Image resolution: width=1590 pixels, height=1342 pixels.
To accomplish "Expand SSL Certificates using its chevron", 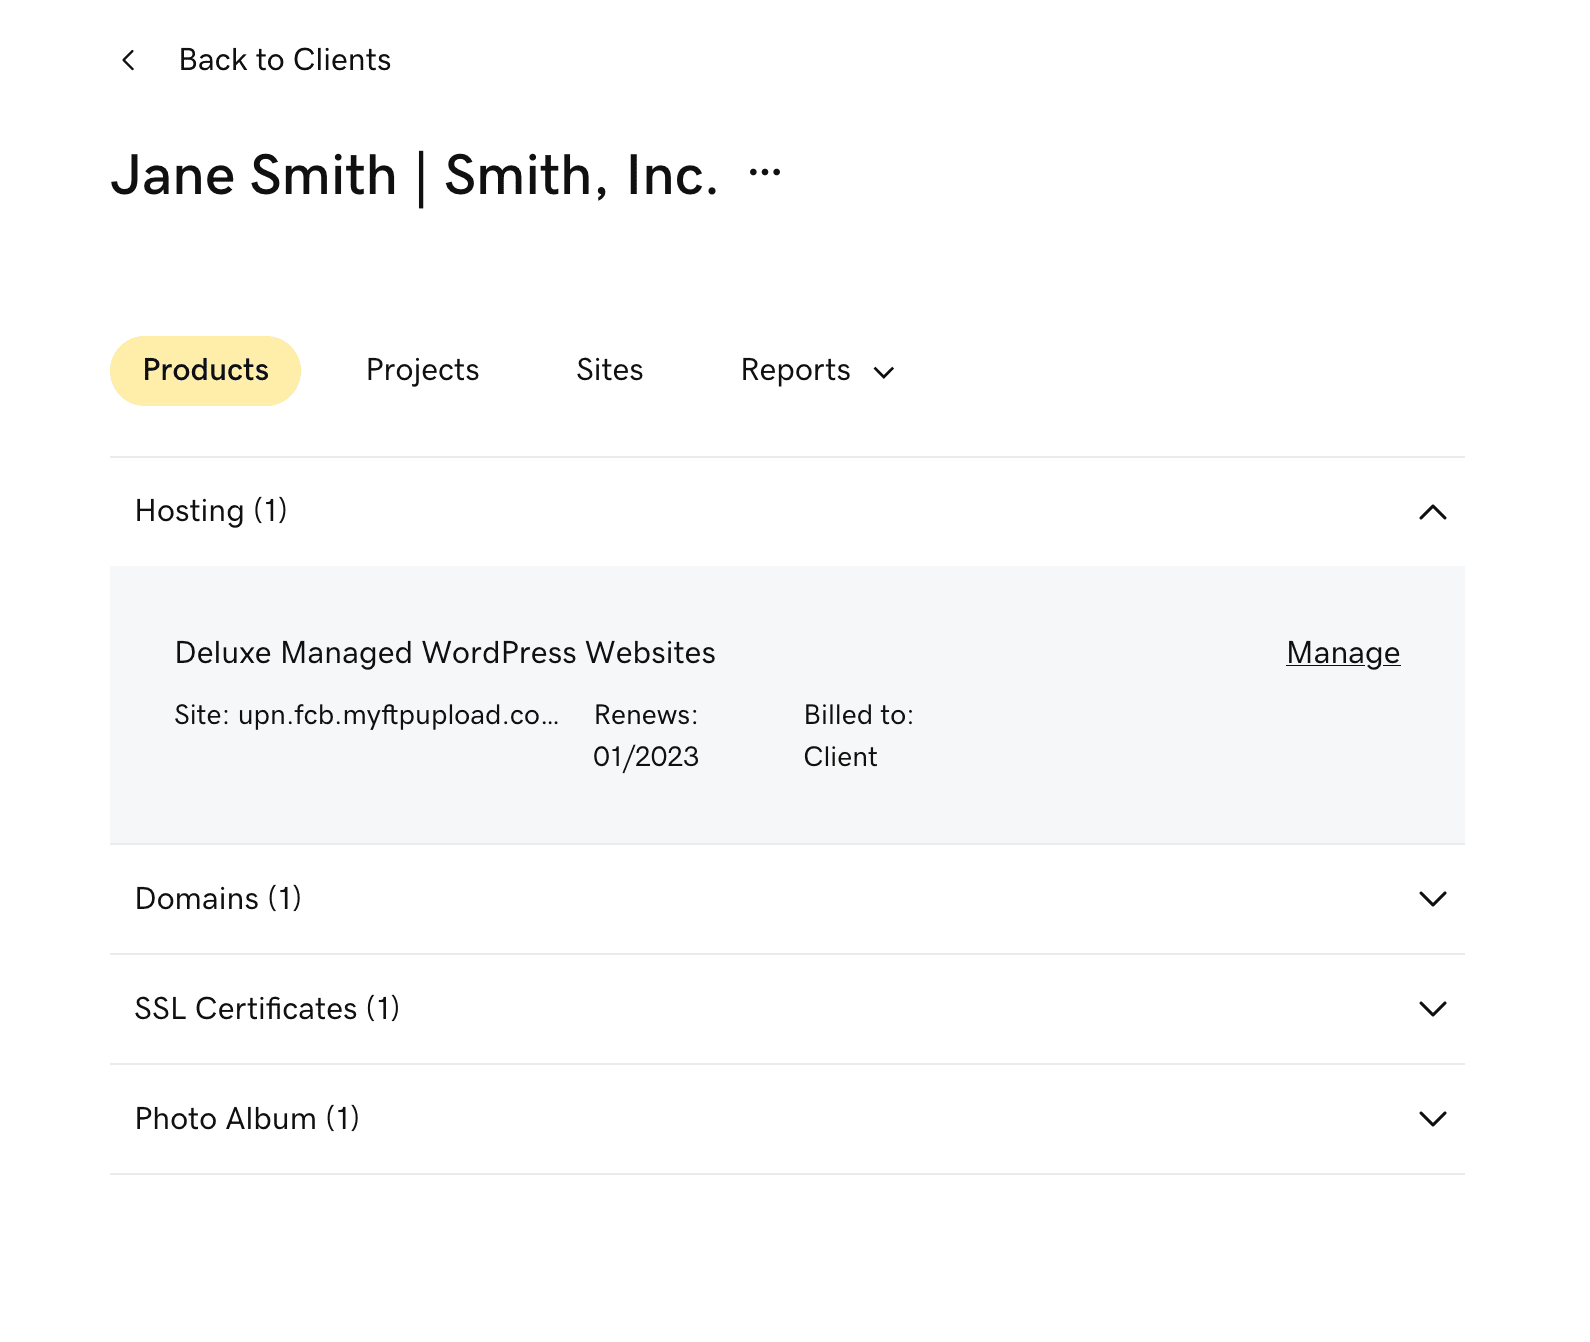I will coord(1432,1009).
